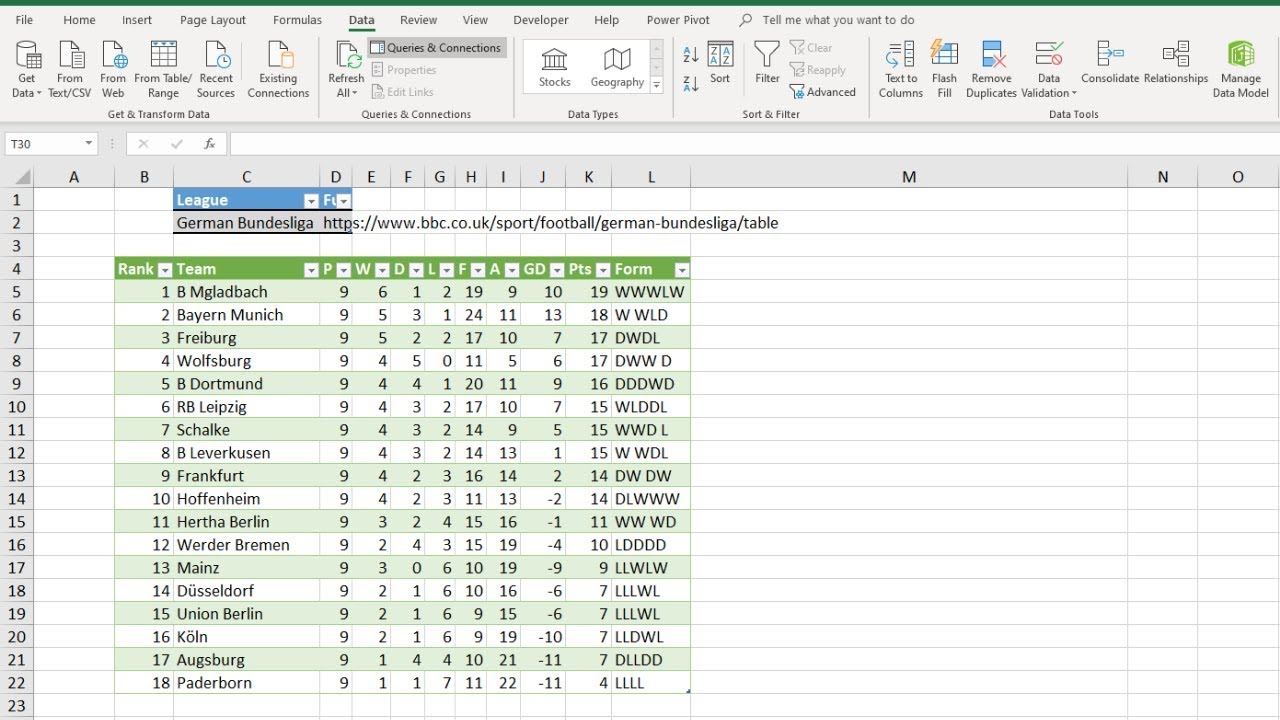Open the Form column filter dropdown

coord(682,270)
